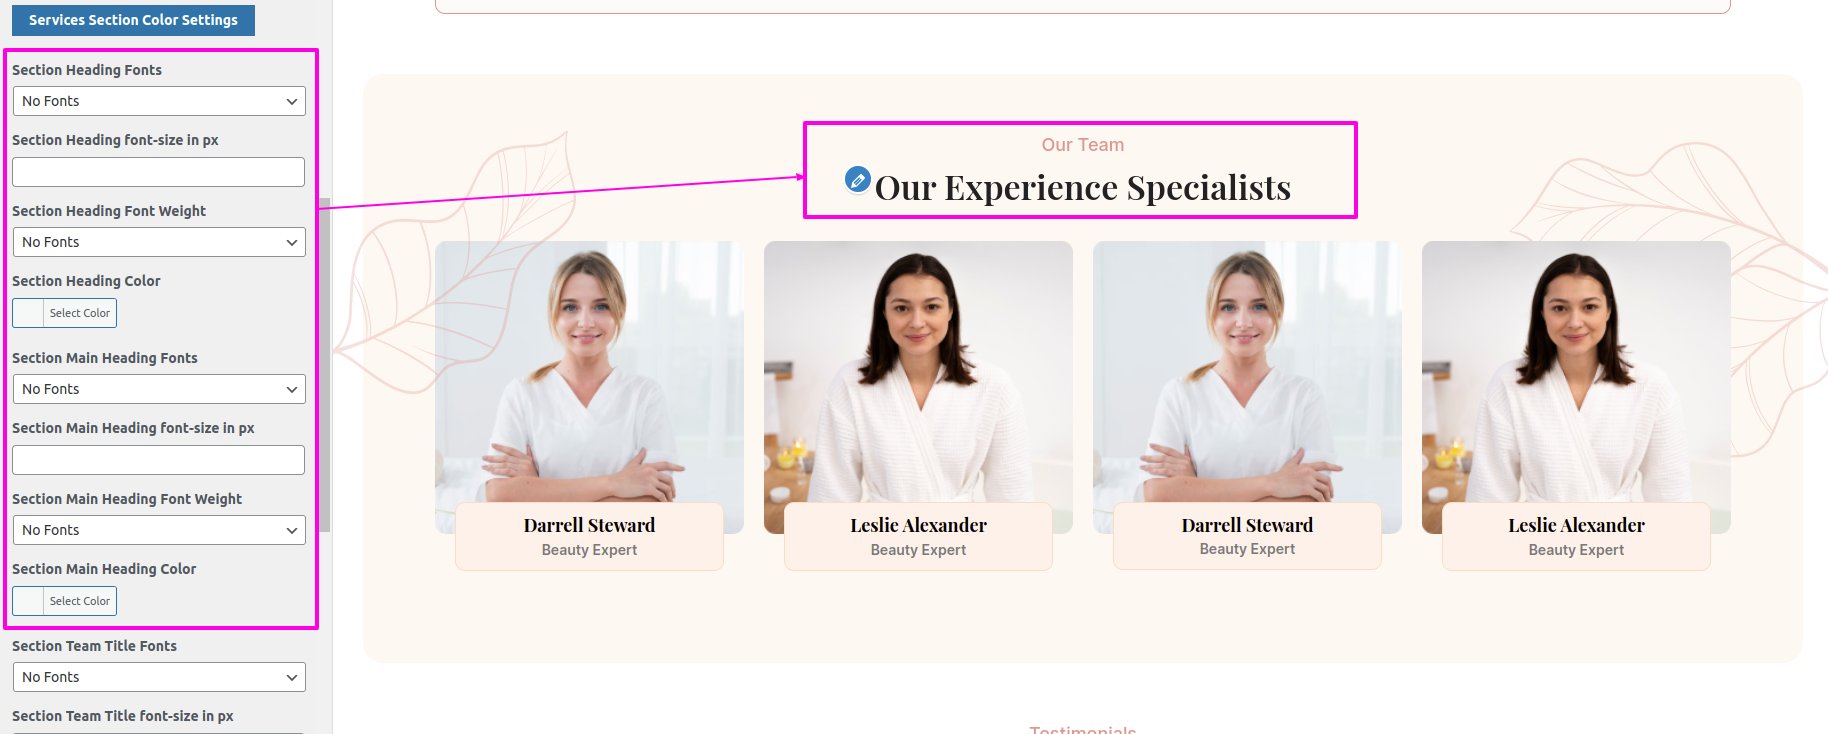Click the first Darrell Steward name card
Viewport: 1828px width, 734px height.
point(589,536)
